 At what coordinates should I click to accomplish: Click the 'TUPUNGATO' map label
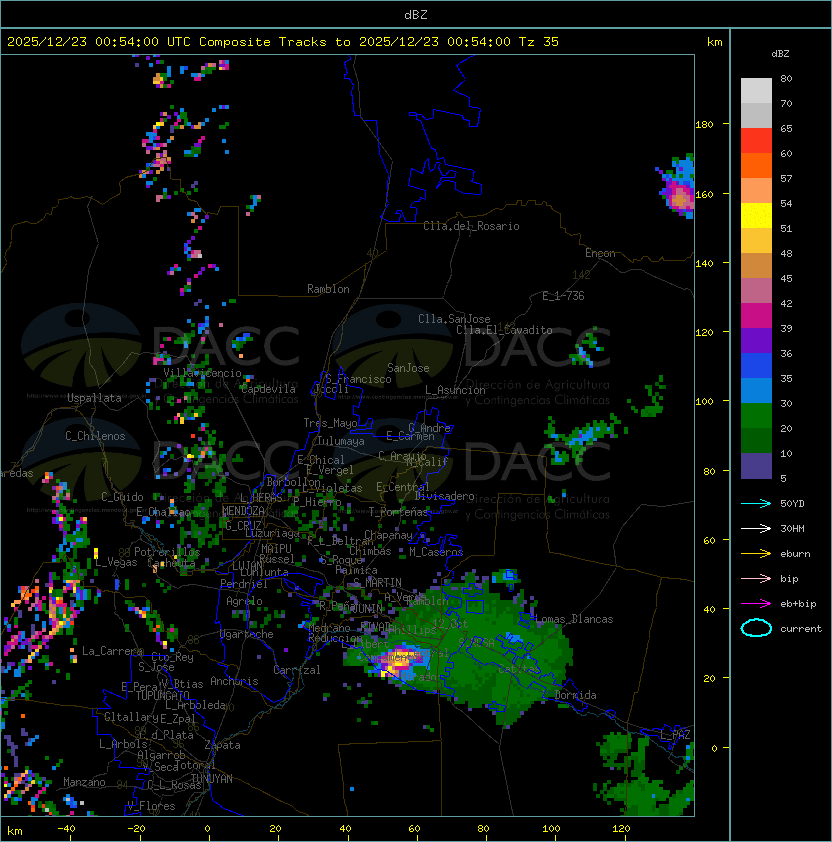(x=162, y=696)
